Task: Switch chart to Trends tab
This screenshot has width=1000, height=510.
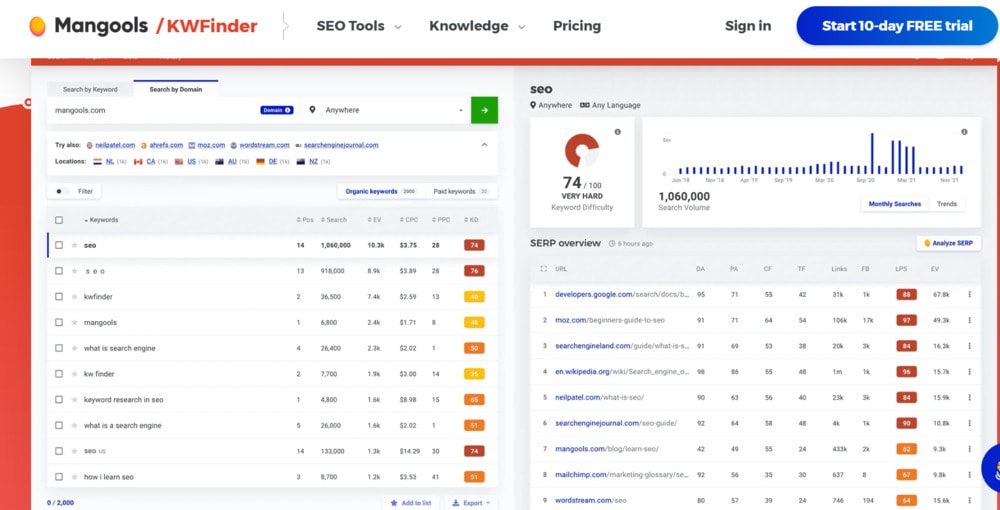Action: [x=947, y=204]
